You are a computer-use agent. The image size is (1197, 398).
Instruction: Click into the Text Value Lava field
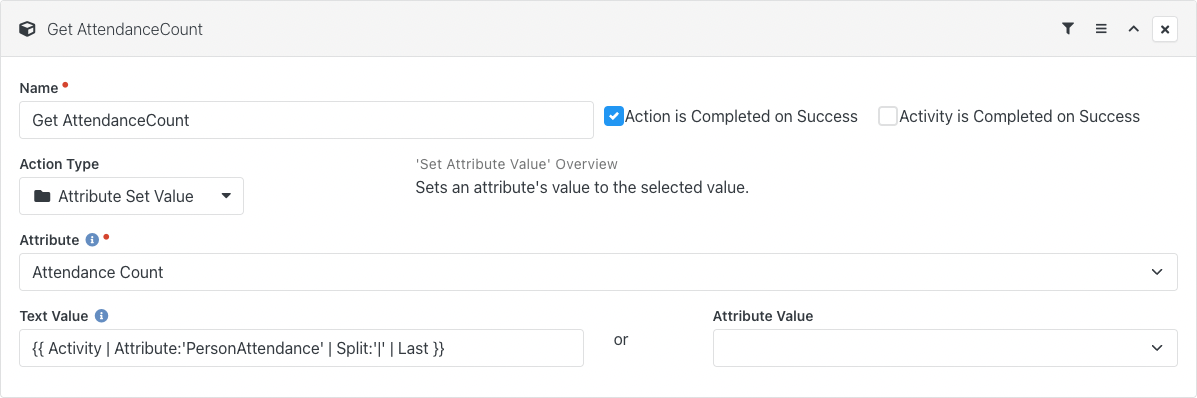[x=302, y=348]
